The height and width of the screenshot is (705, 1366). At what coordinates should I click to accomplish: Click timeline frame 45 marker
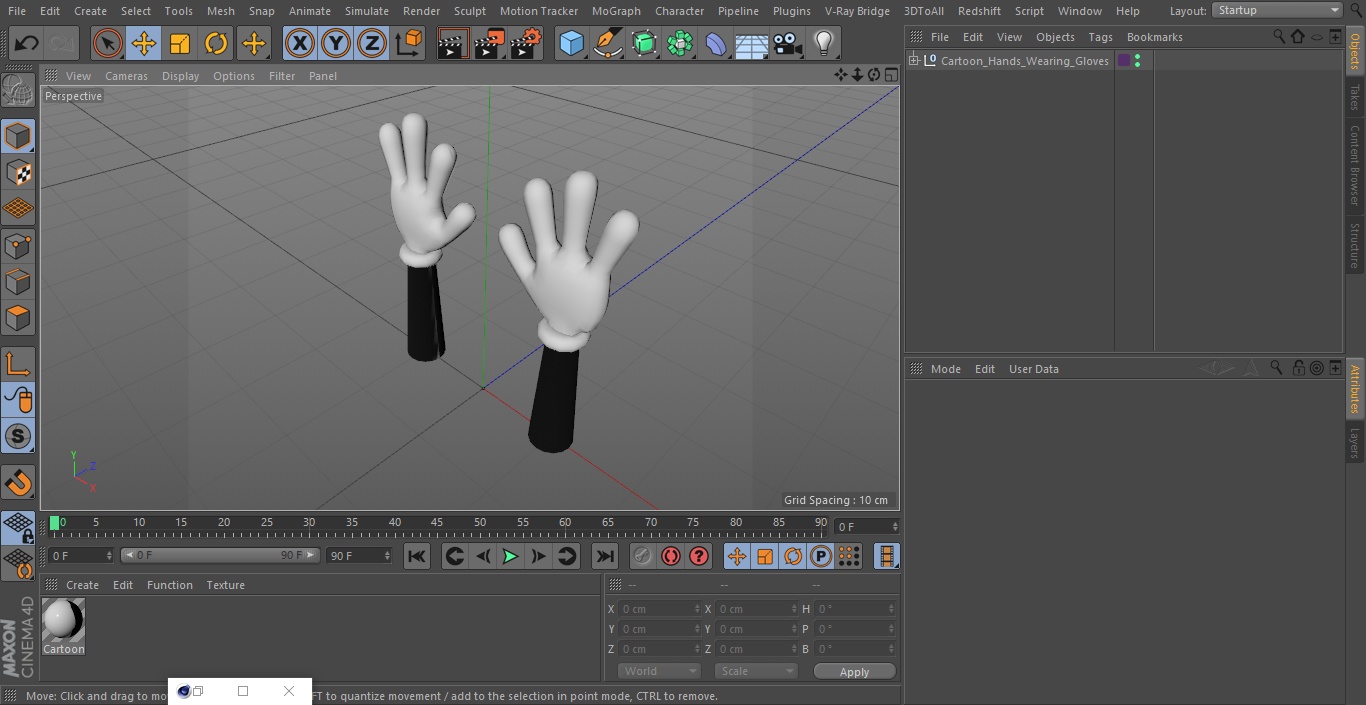point(437,522)
